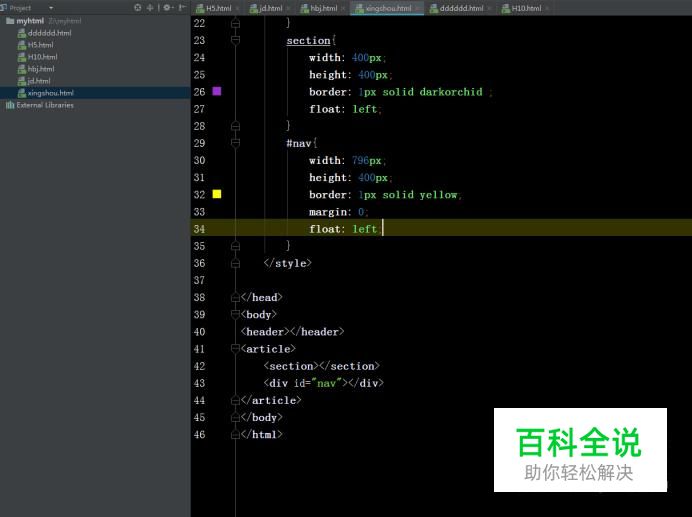Close the jd.html tab

point(288,8)
